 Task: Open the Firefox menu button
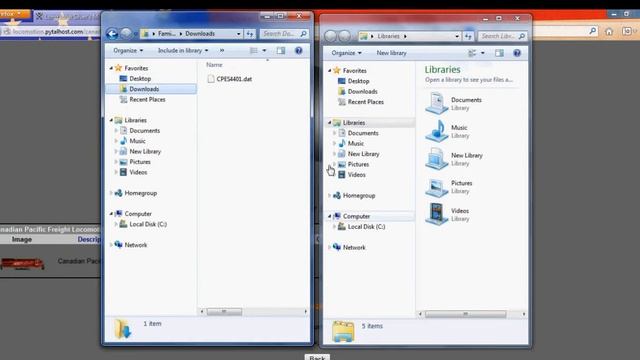[15, 14]
